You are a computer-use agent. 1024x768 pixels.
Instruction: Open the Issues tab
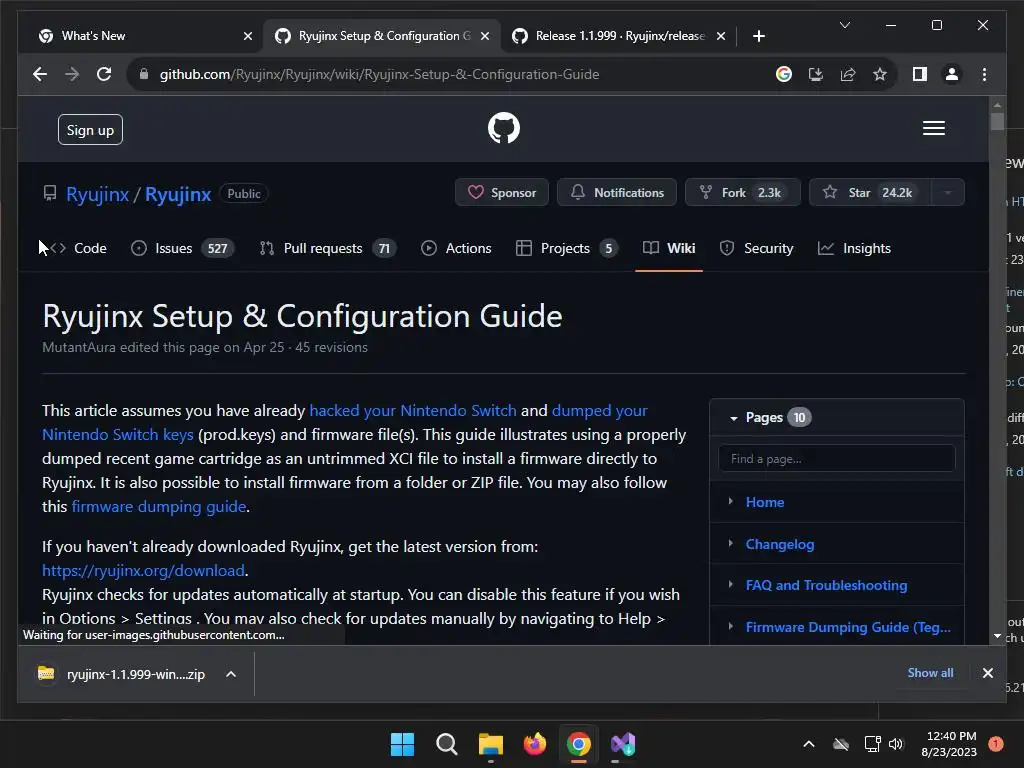tap(182, 248)
